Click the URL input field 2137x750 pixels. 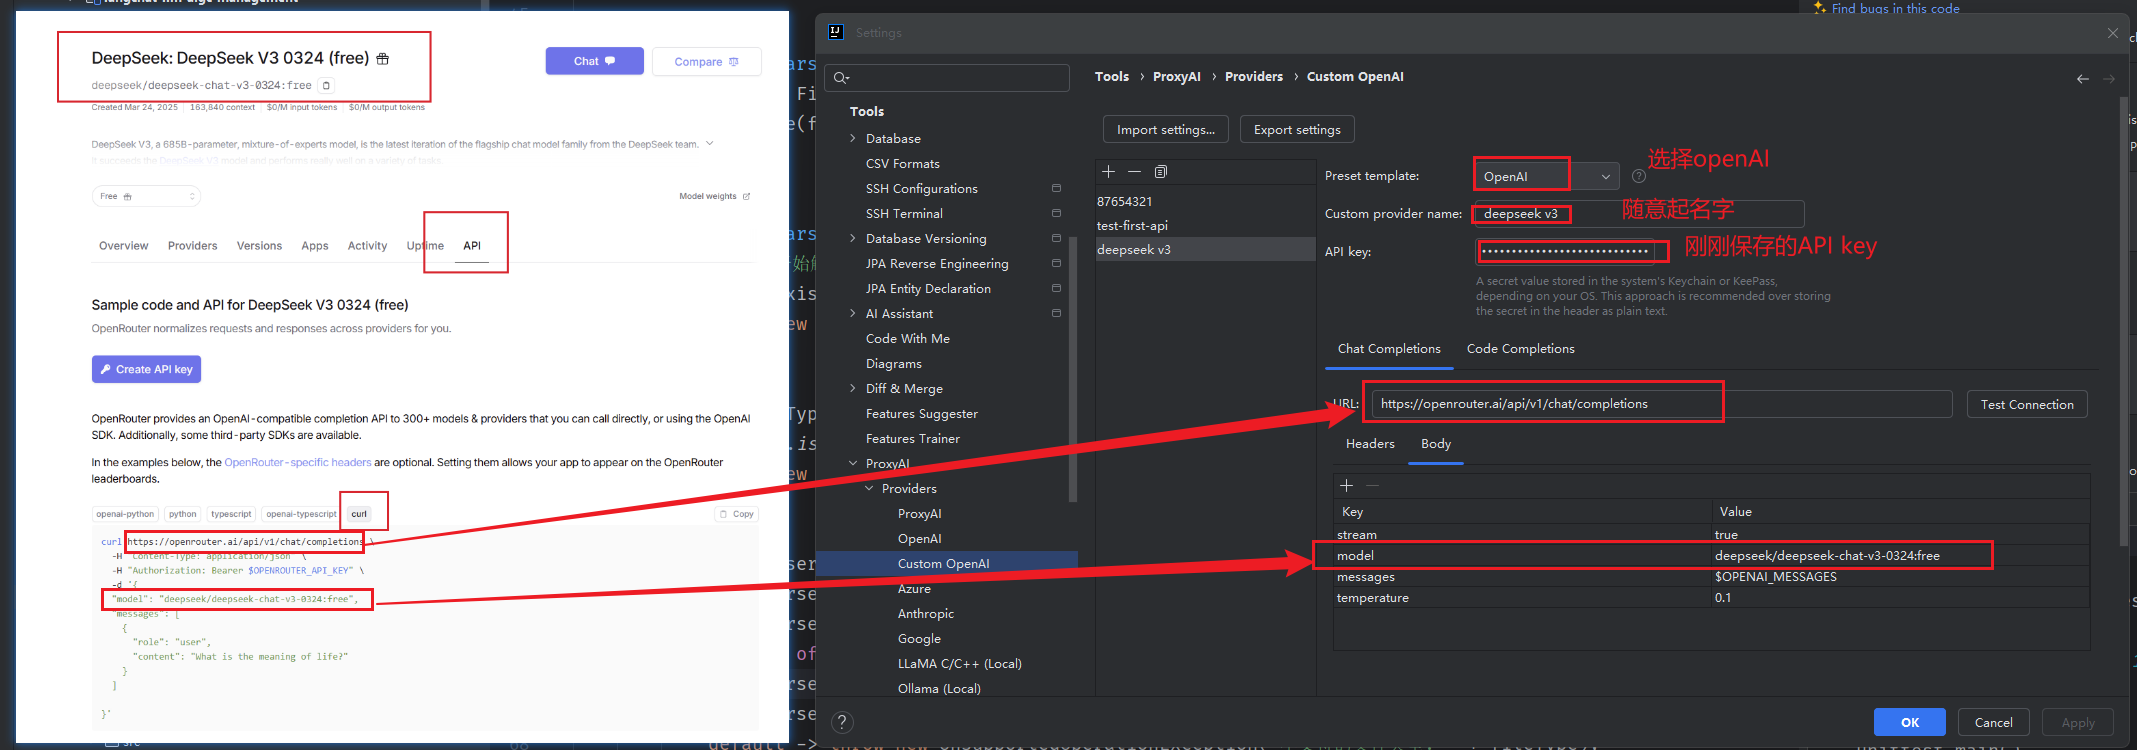coord(1661,404)
